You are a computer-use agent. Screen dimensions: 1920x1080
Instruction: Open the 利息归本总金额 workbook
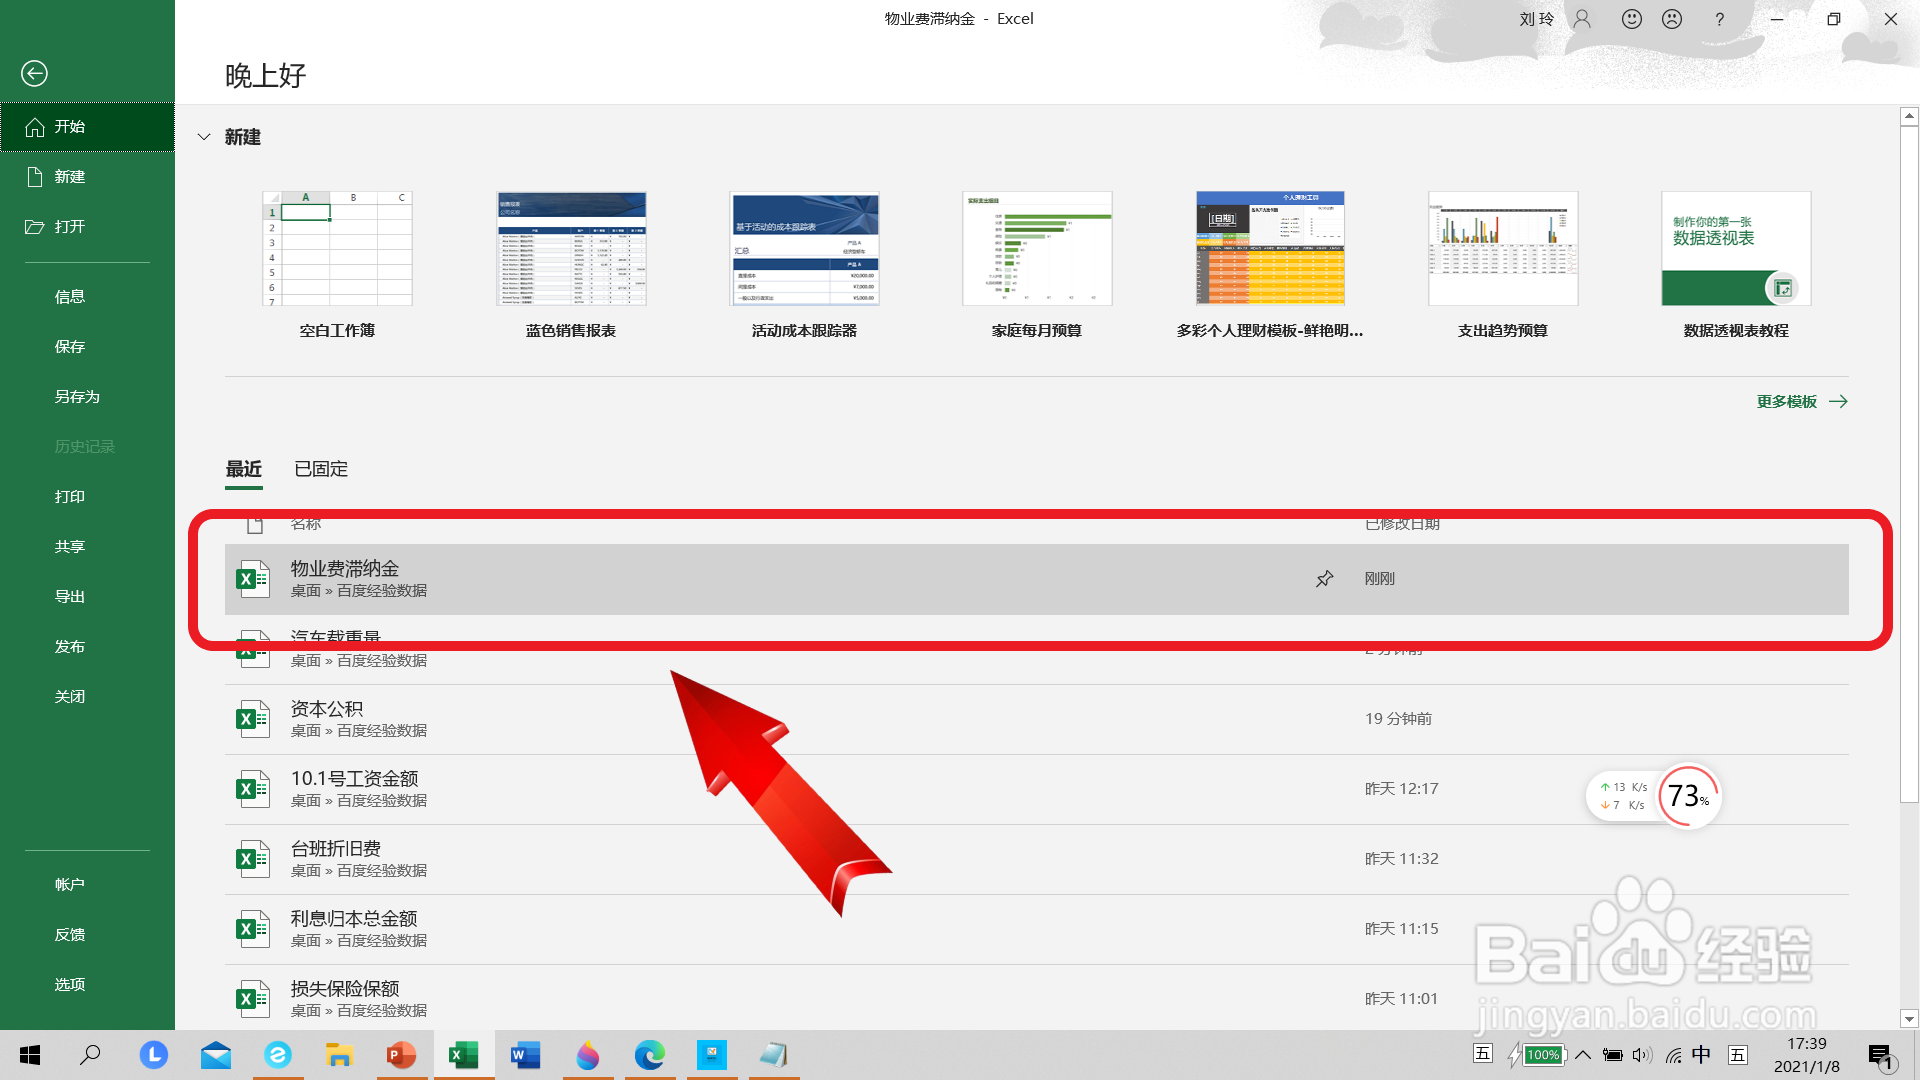pos(1036,929)
